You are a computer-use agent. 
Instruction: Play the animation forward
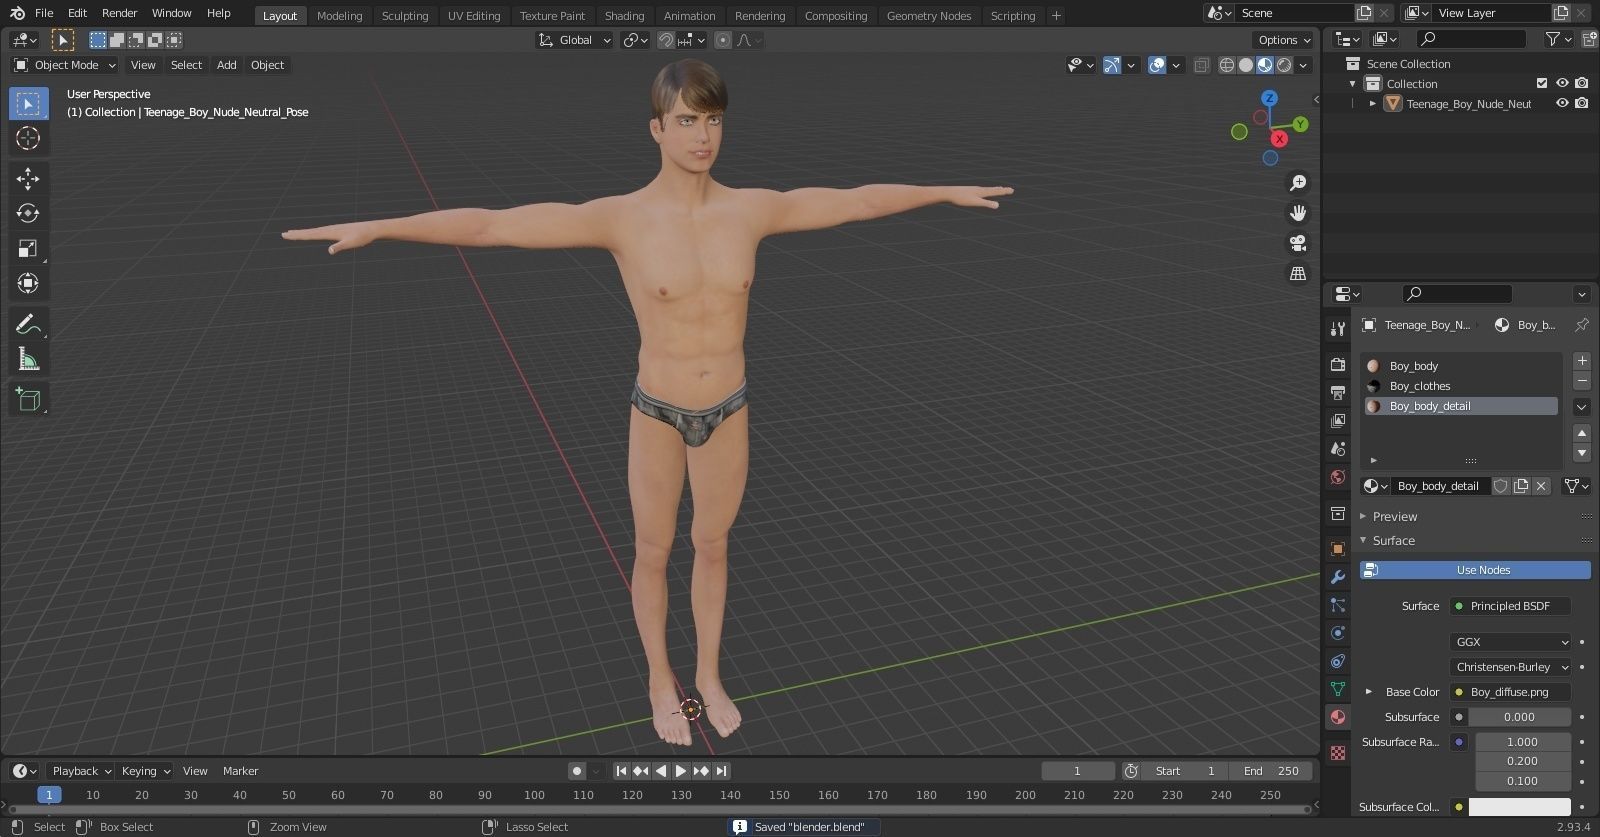point(681,771)
